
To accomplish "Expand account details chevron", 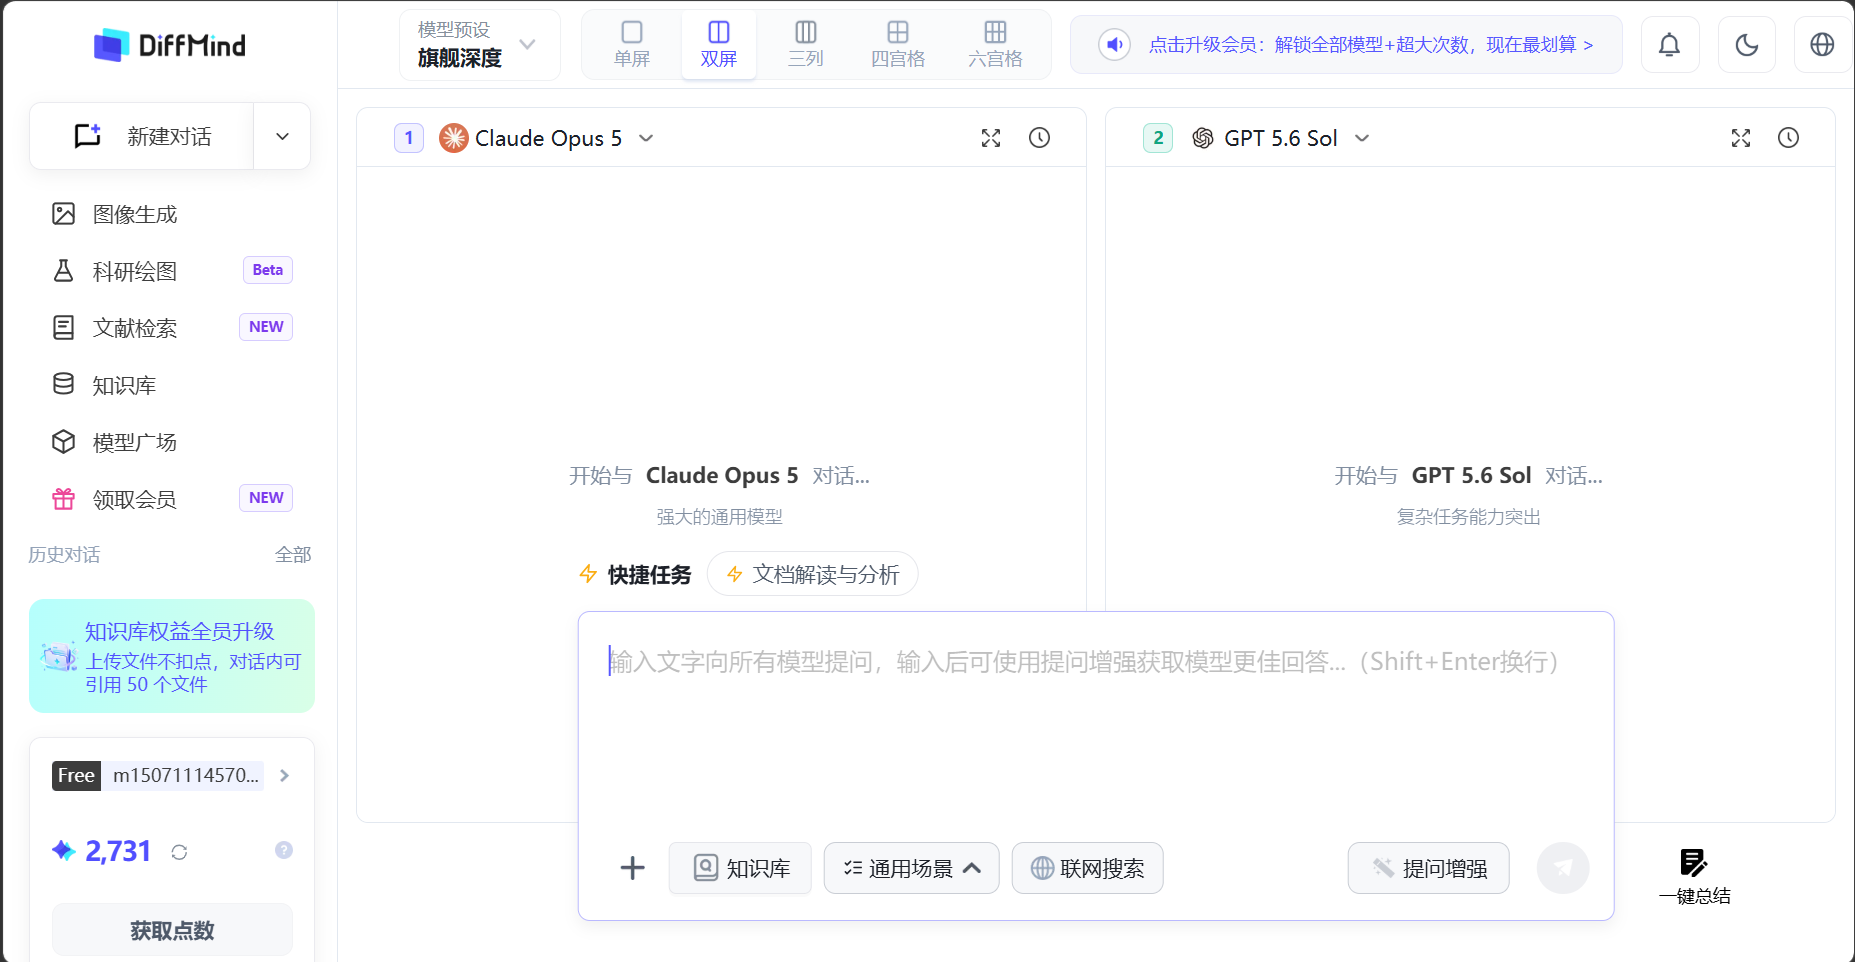I will 285,775.
